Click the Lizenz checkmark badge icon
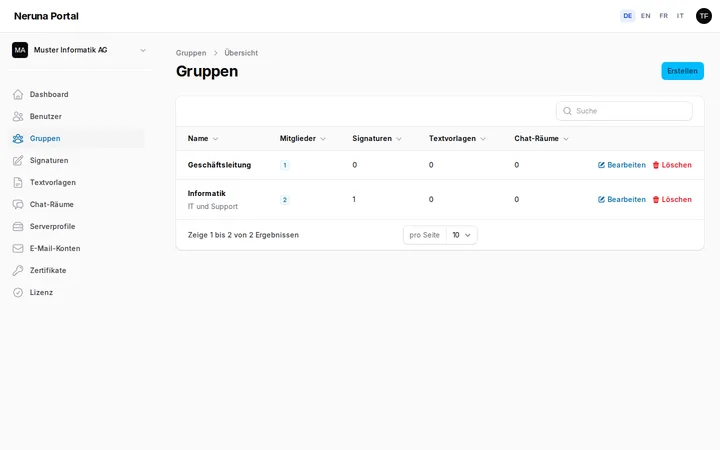The width and height of the screenshot is (720, 450). [x=18, y=292]
